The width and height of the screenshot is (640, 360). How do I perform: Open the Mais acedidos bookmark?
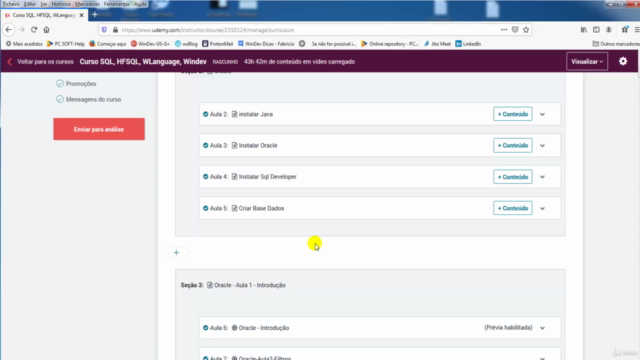(x=24, y=44)
